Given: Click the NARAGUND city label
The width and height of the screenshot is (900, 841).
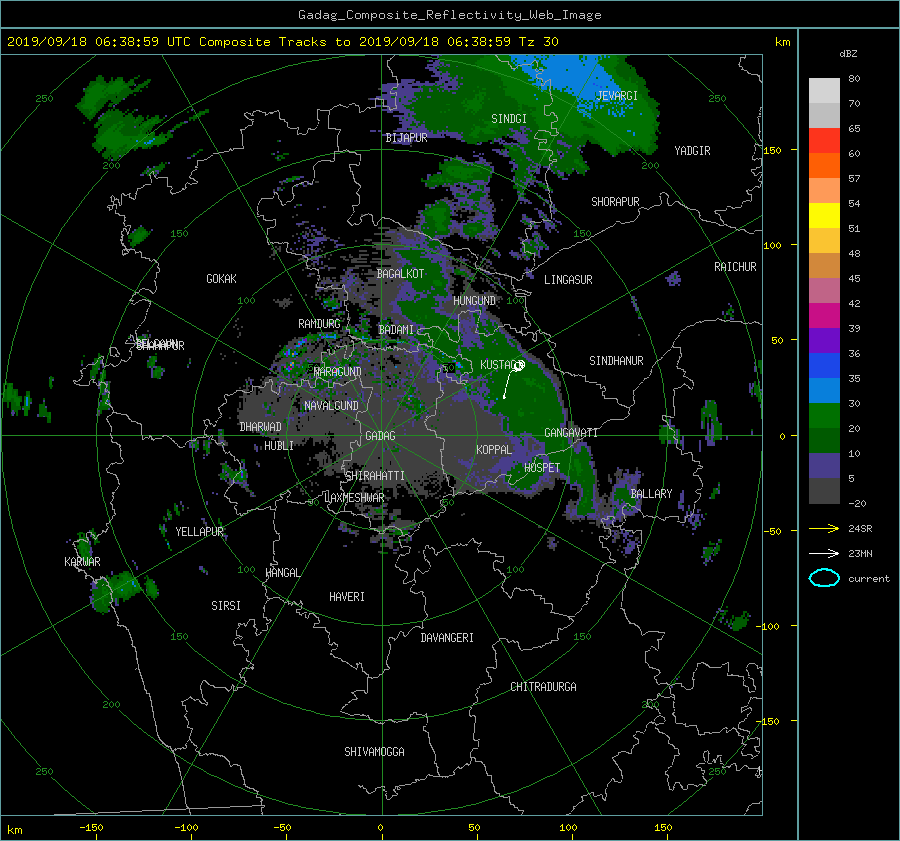Looking at the screenshot, I should (338, 372).
